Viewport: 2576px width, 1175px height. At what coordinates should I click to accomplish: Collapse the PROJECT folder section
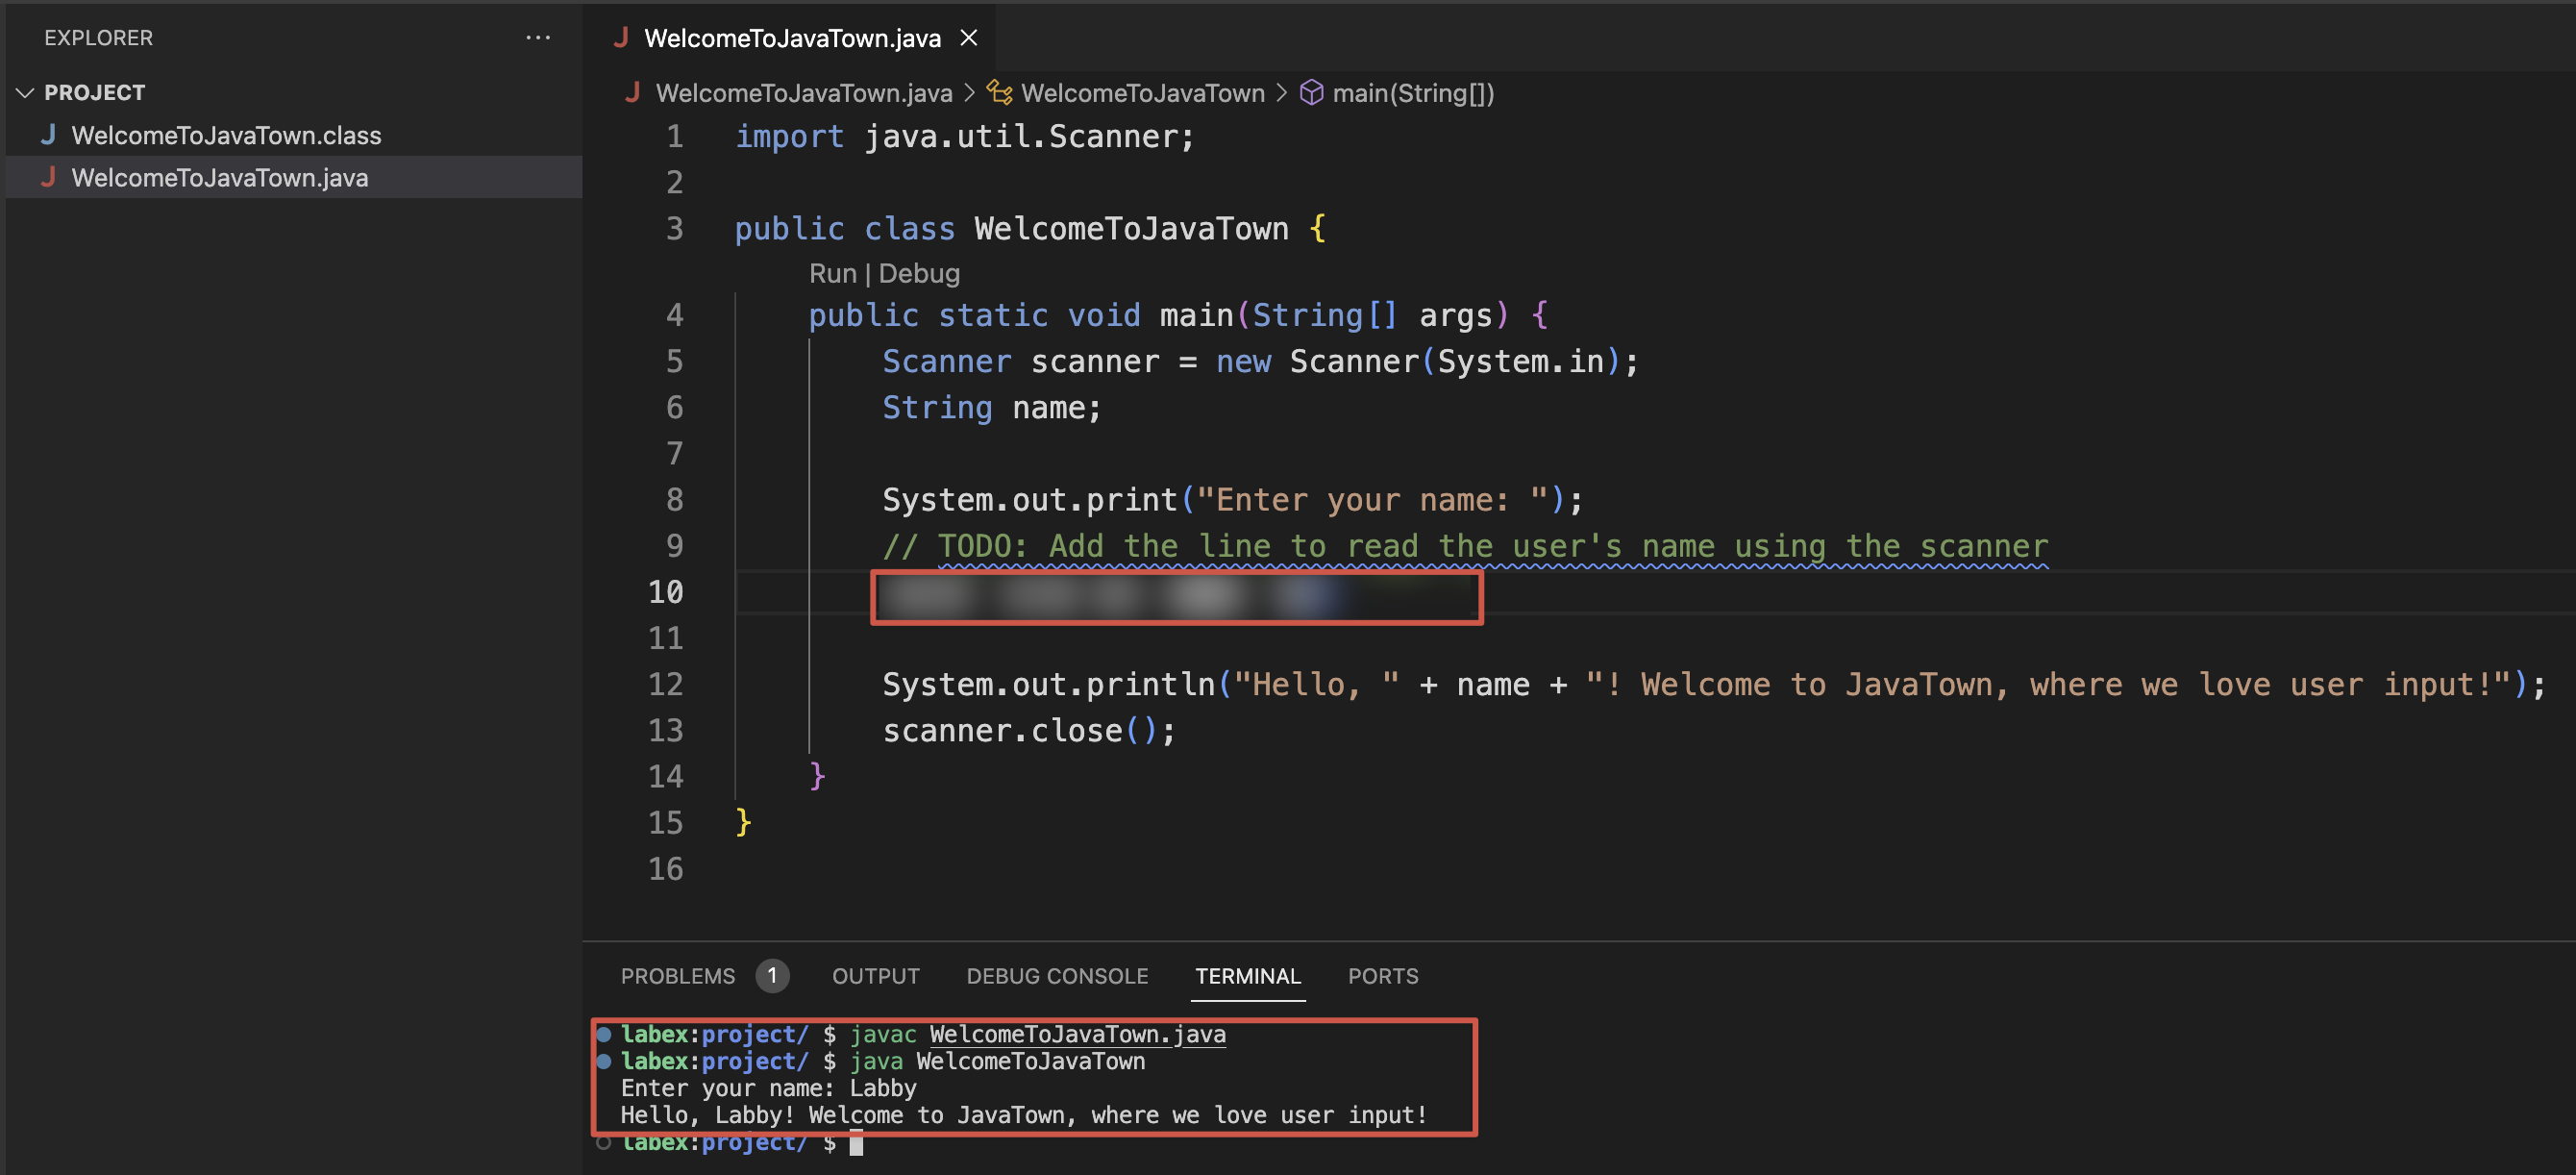[25, 93]
